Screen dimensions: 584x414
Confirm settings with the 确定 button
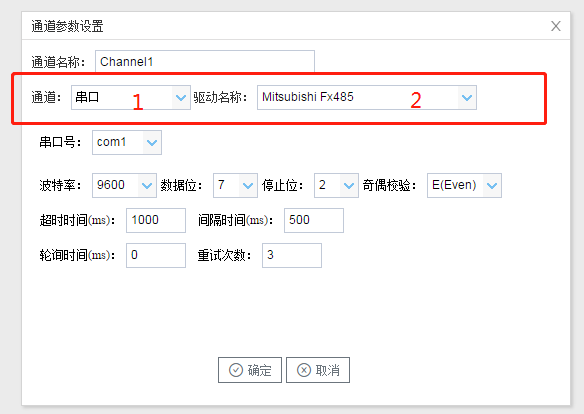point(250,370)
